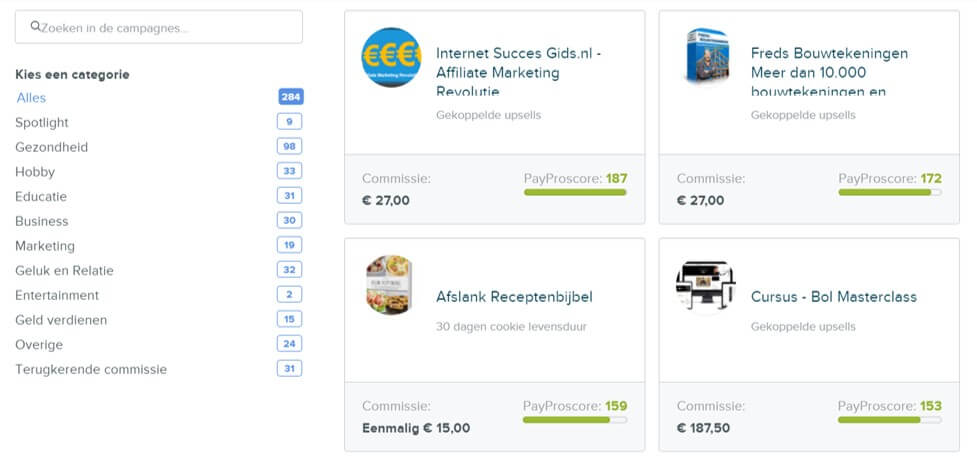Select Terugkerende commissie filter
The height and width of the screenshot is (460, 977).
91,369
